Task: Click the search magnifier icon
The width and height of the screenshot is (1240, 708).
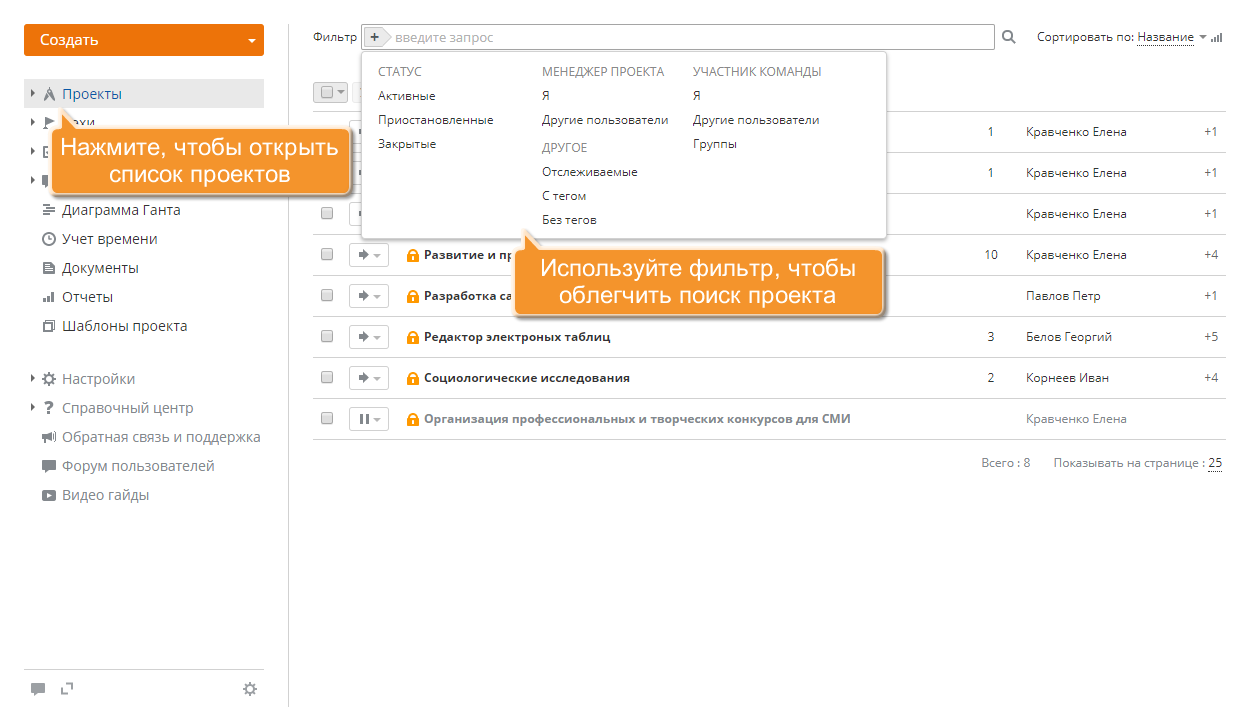Action: click(1009, 37)
